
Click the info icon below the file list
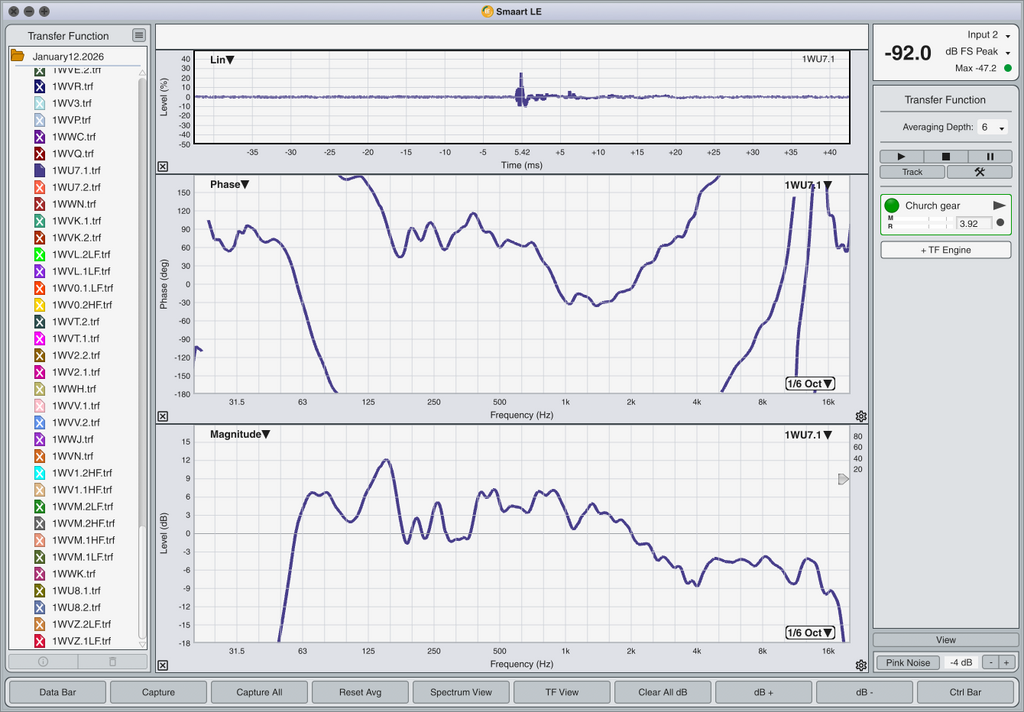point(43,661)
